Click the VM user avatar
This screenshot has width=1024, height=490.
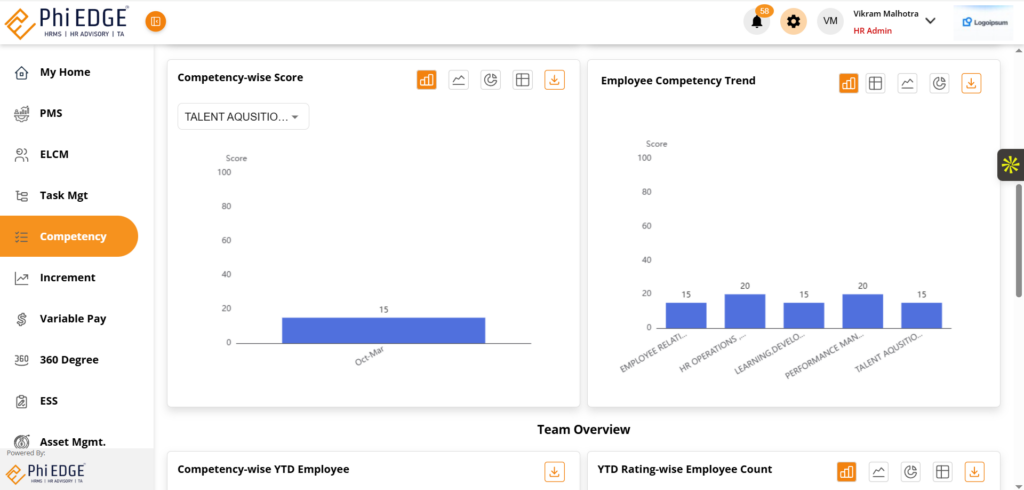click(x=830, y=22)
